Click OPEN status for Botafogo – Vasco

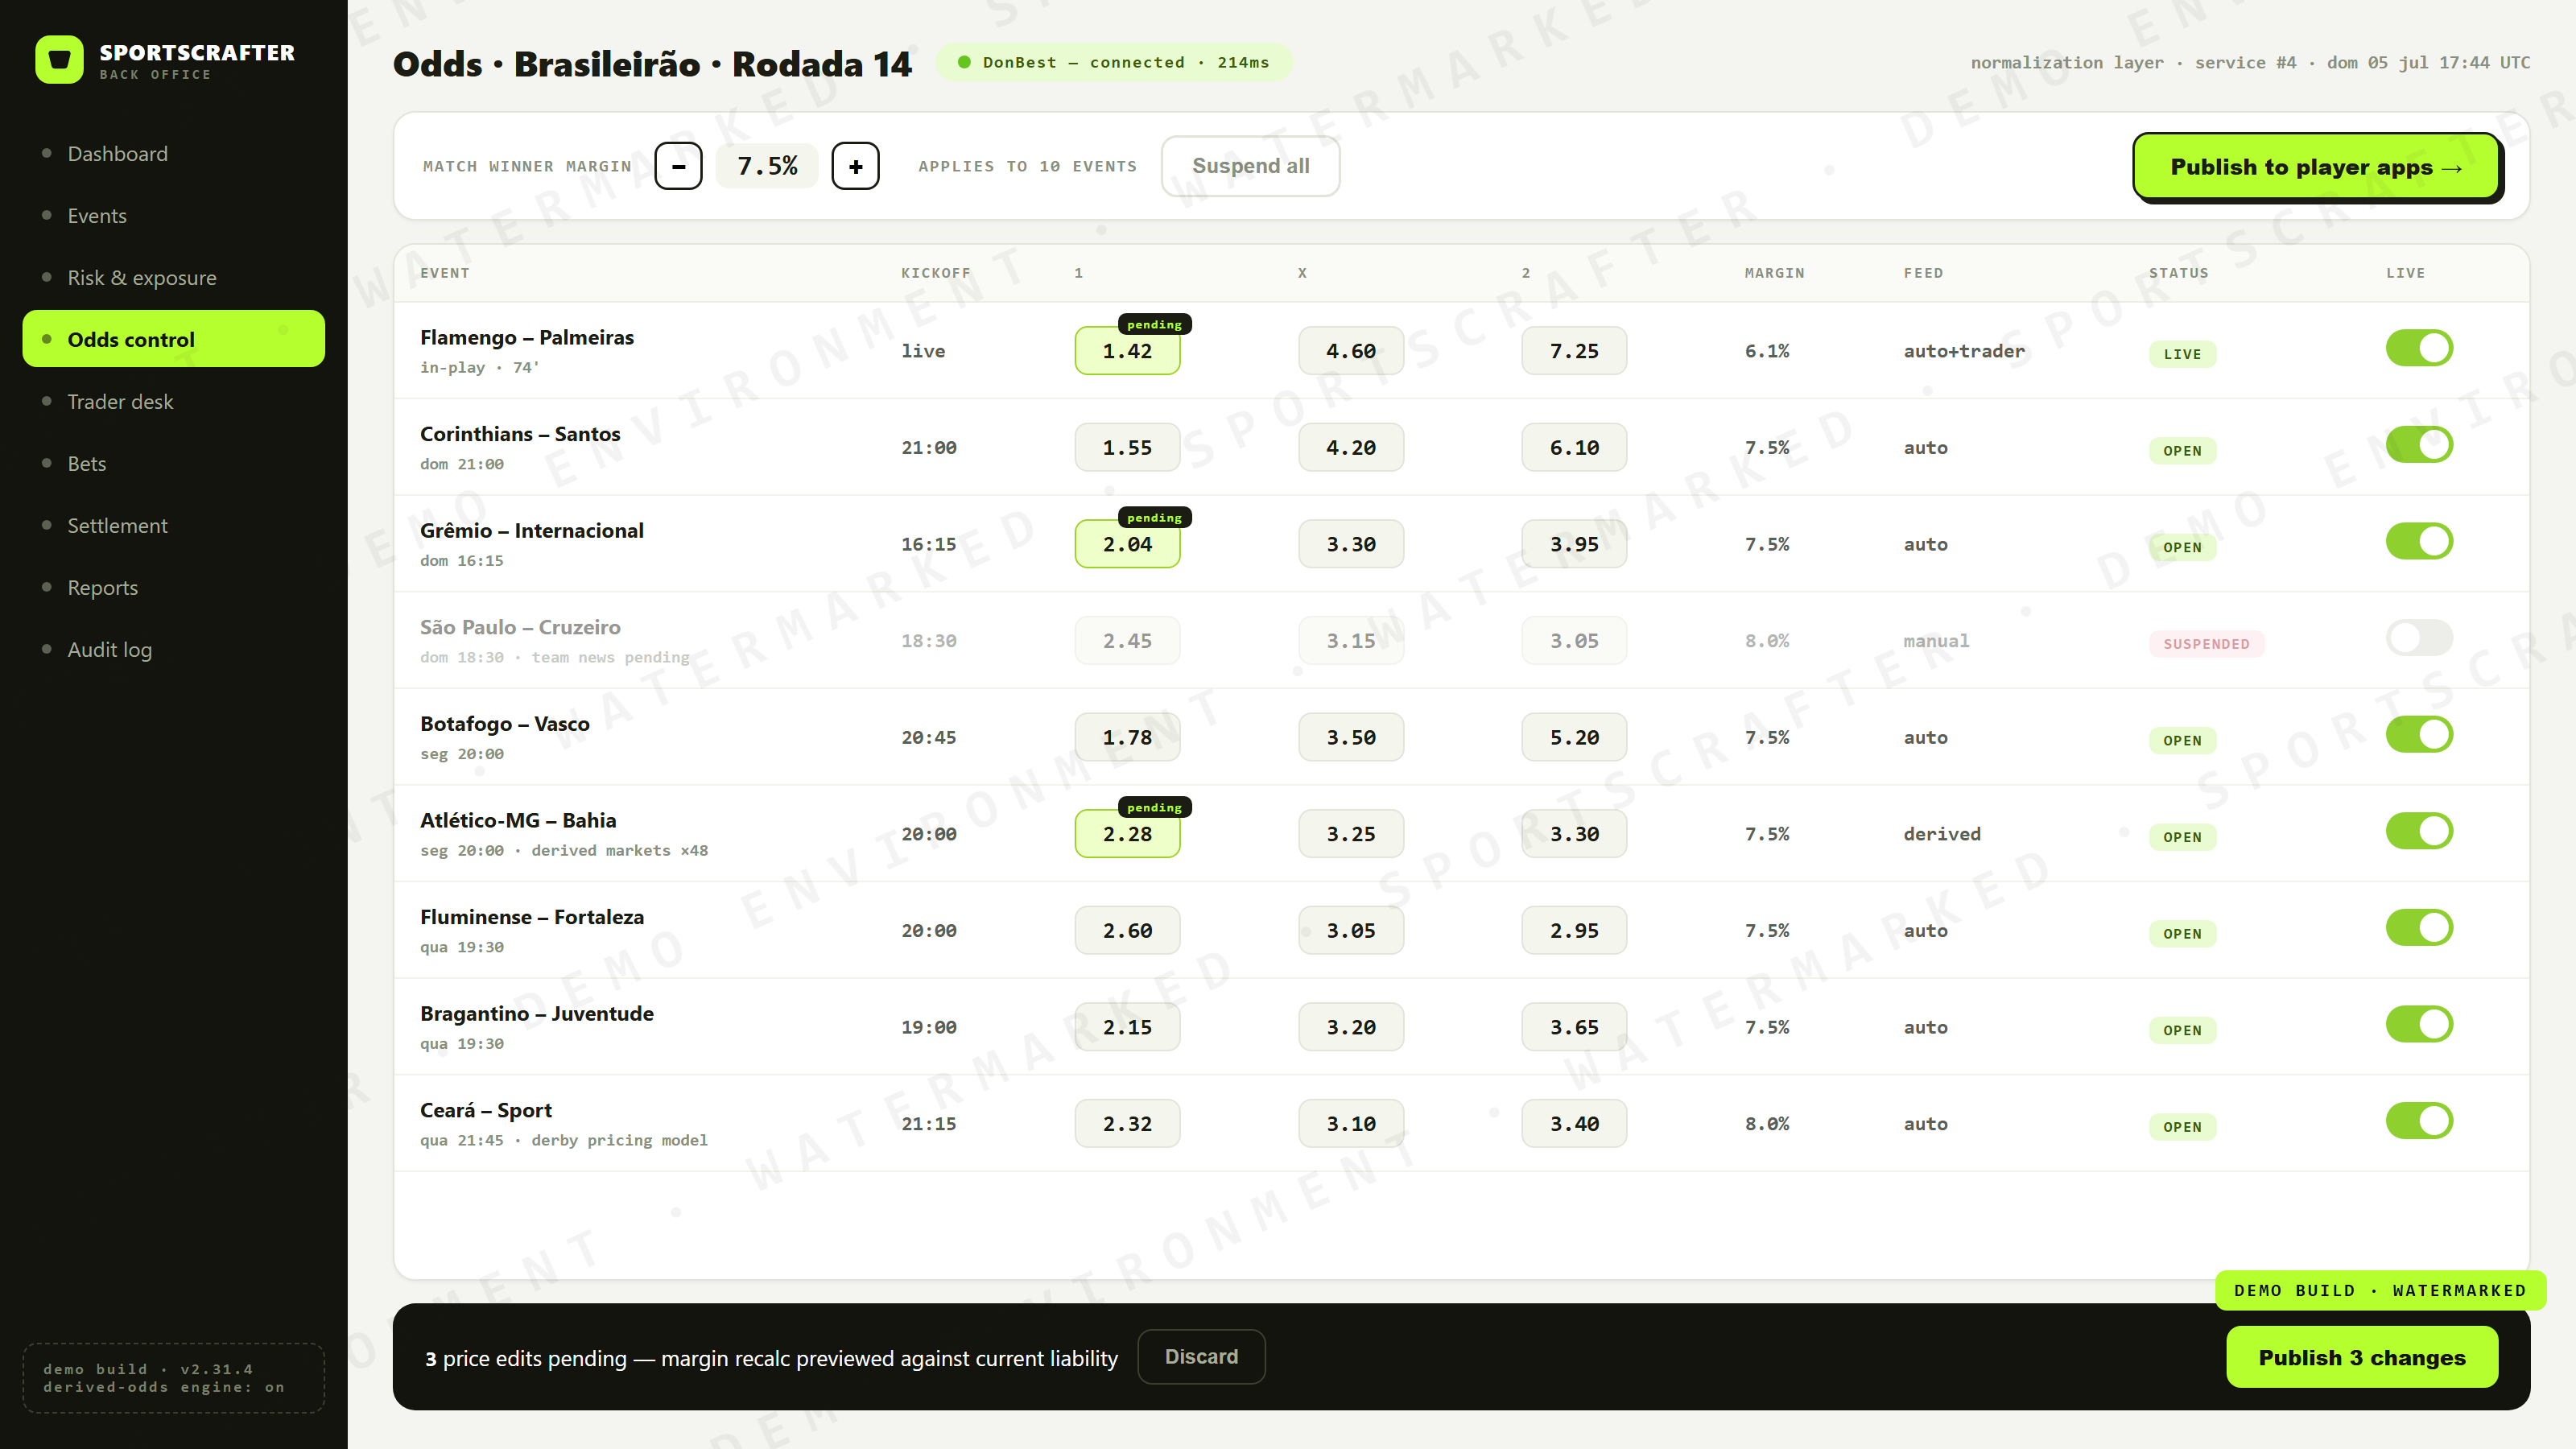pos(2182,741)
